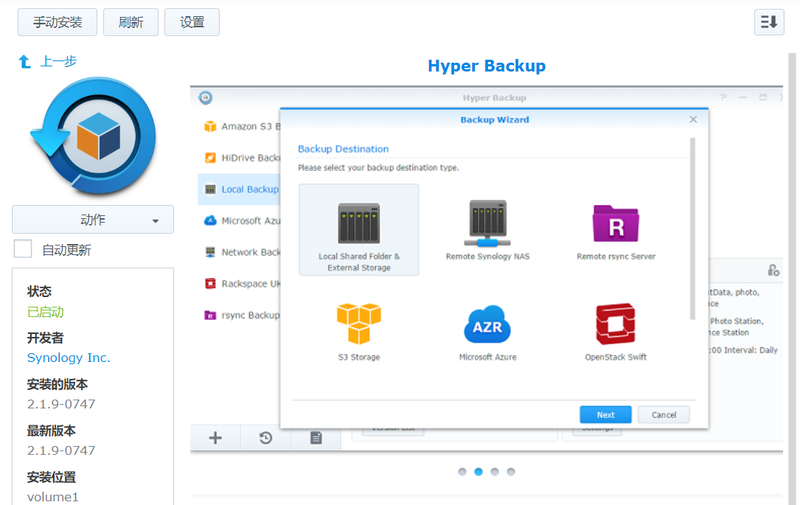Select the Microsoft Azure icon

[x=487, y=324]
